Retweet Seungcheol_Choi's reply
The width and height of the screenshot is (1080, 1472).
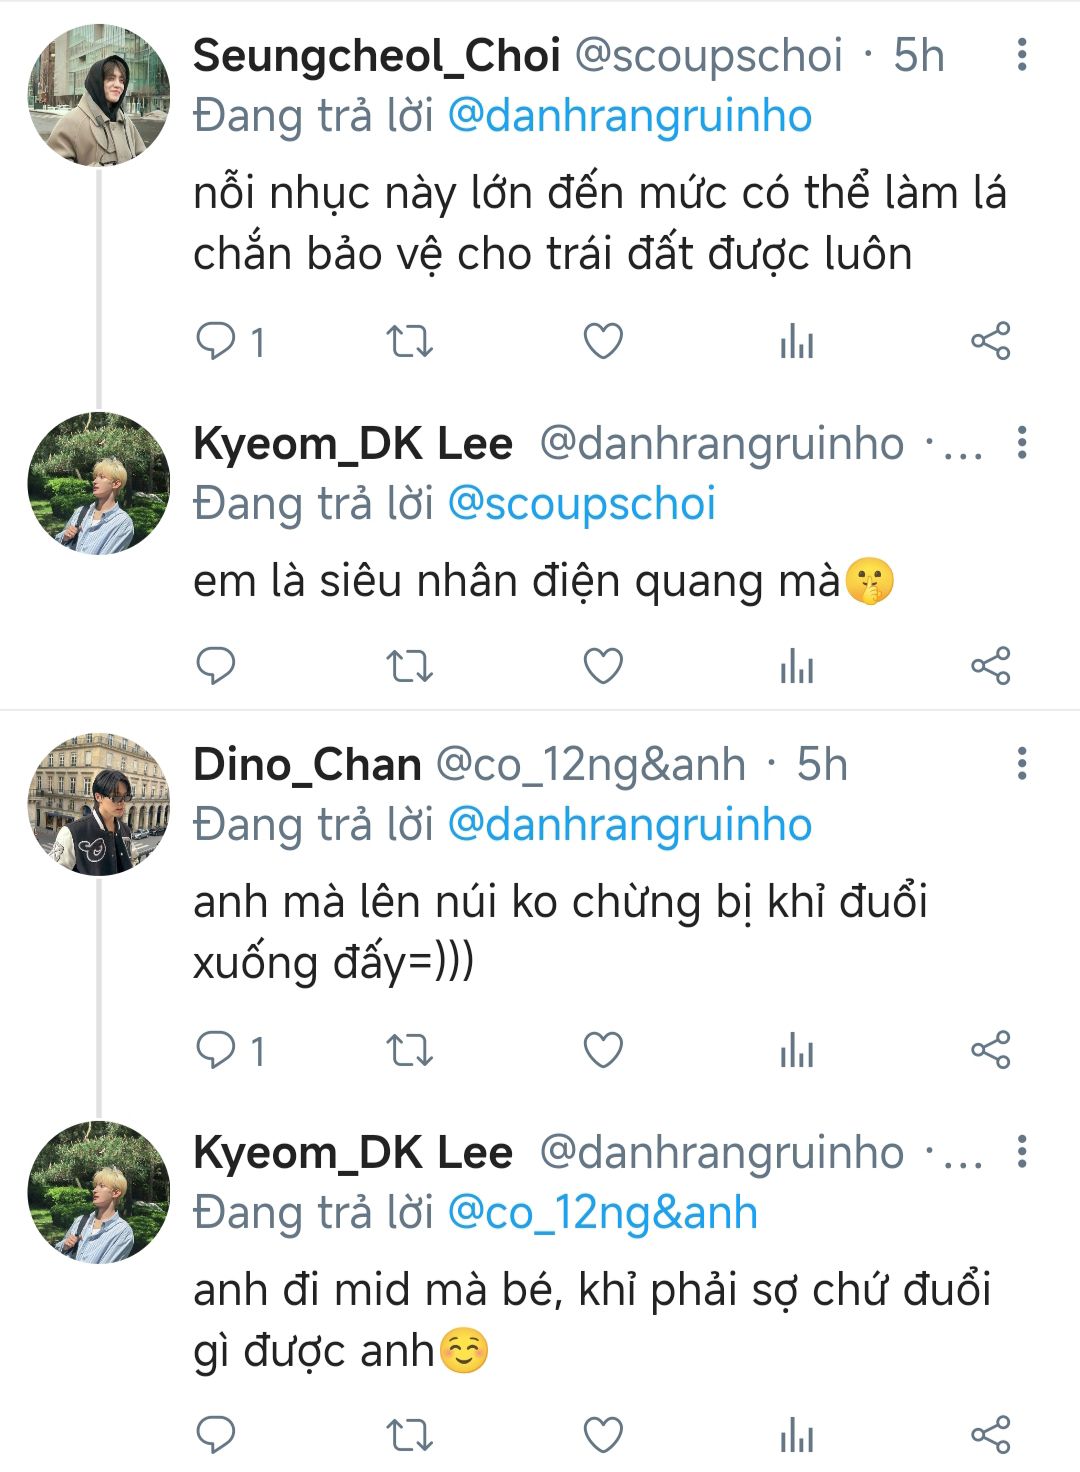pos(409,342)
